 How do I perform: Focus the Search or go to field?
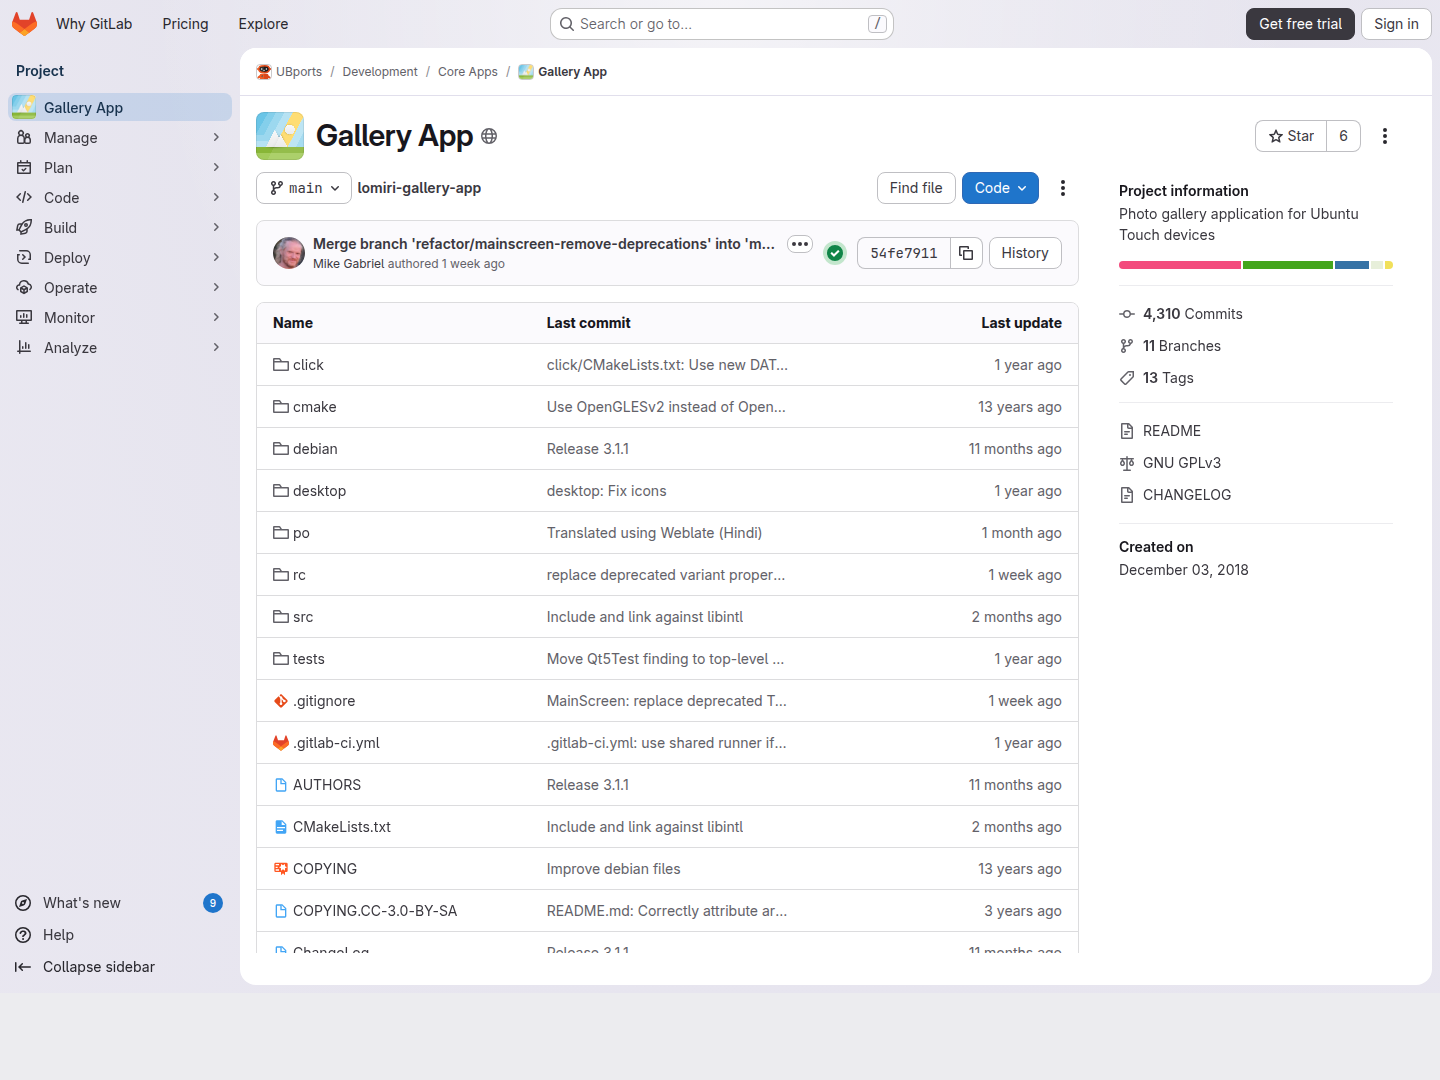pyautogui.click(x=722, y=24)
